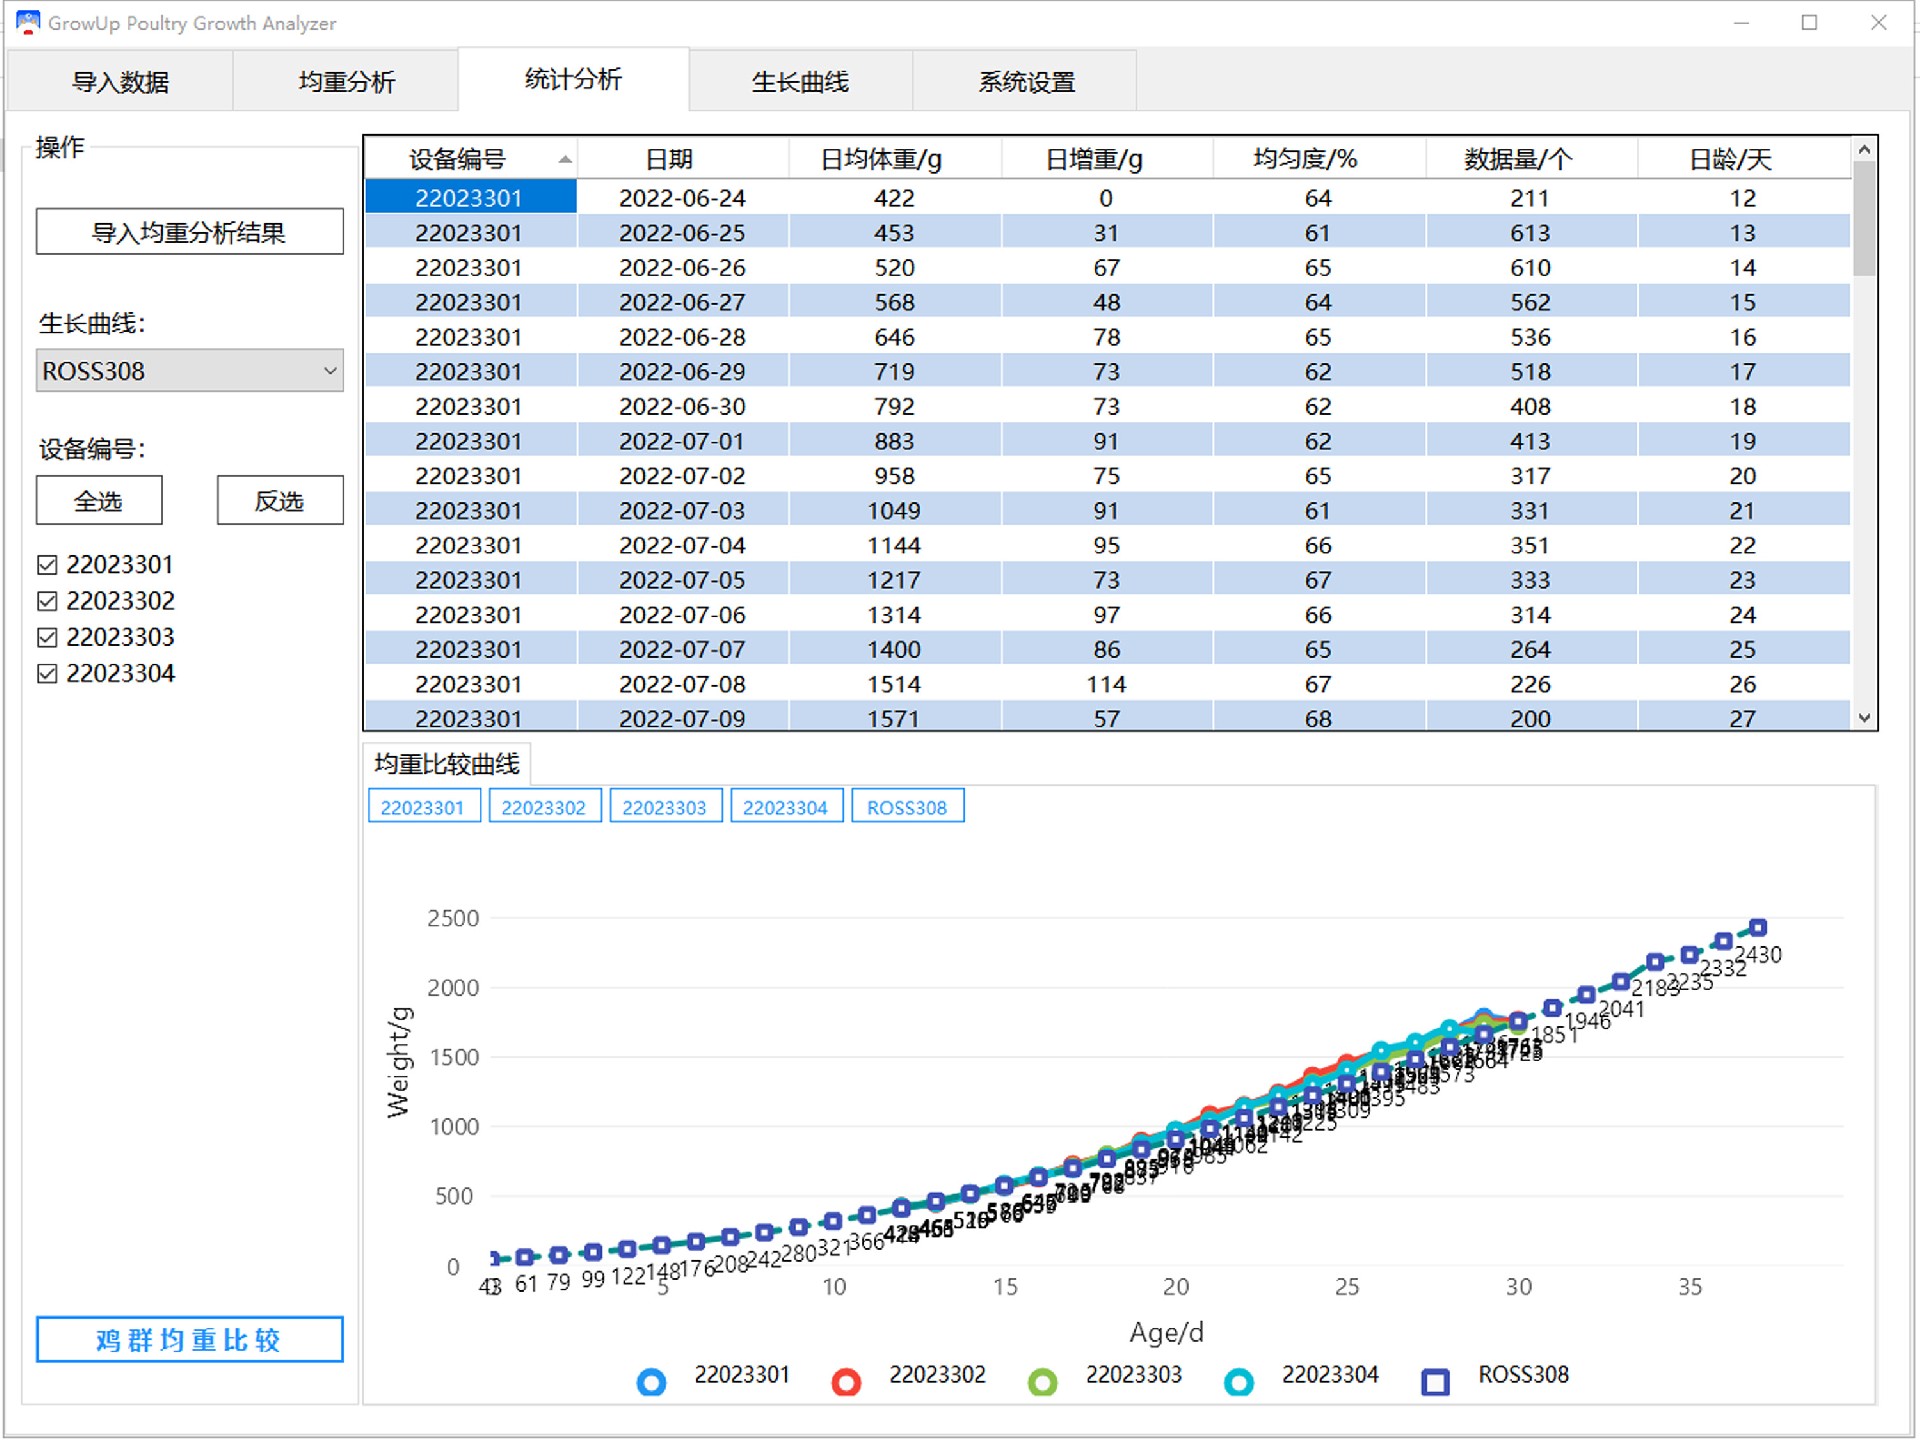Uncheck device 22023301 checkbox
This screenshot has height=1440, width=1920.
(x=47, y=565)
